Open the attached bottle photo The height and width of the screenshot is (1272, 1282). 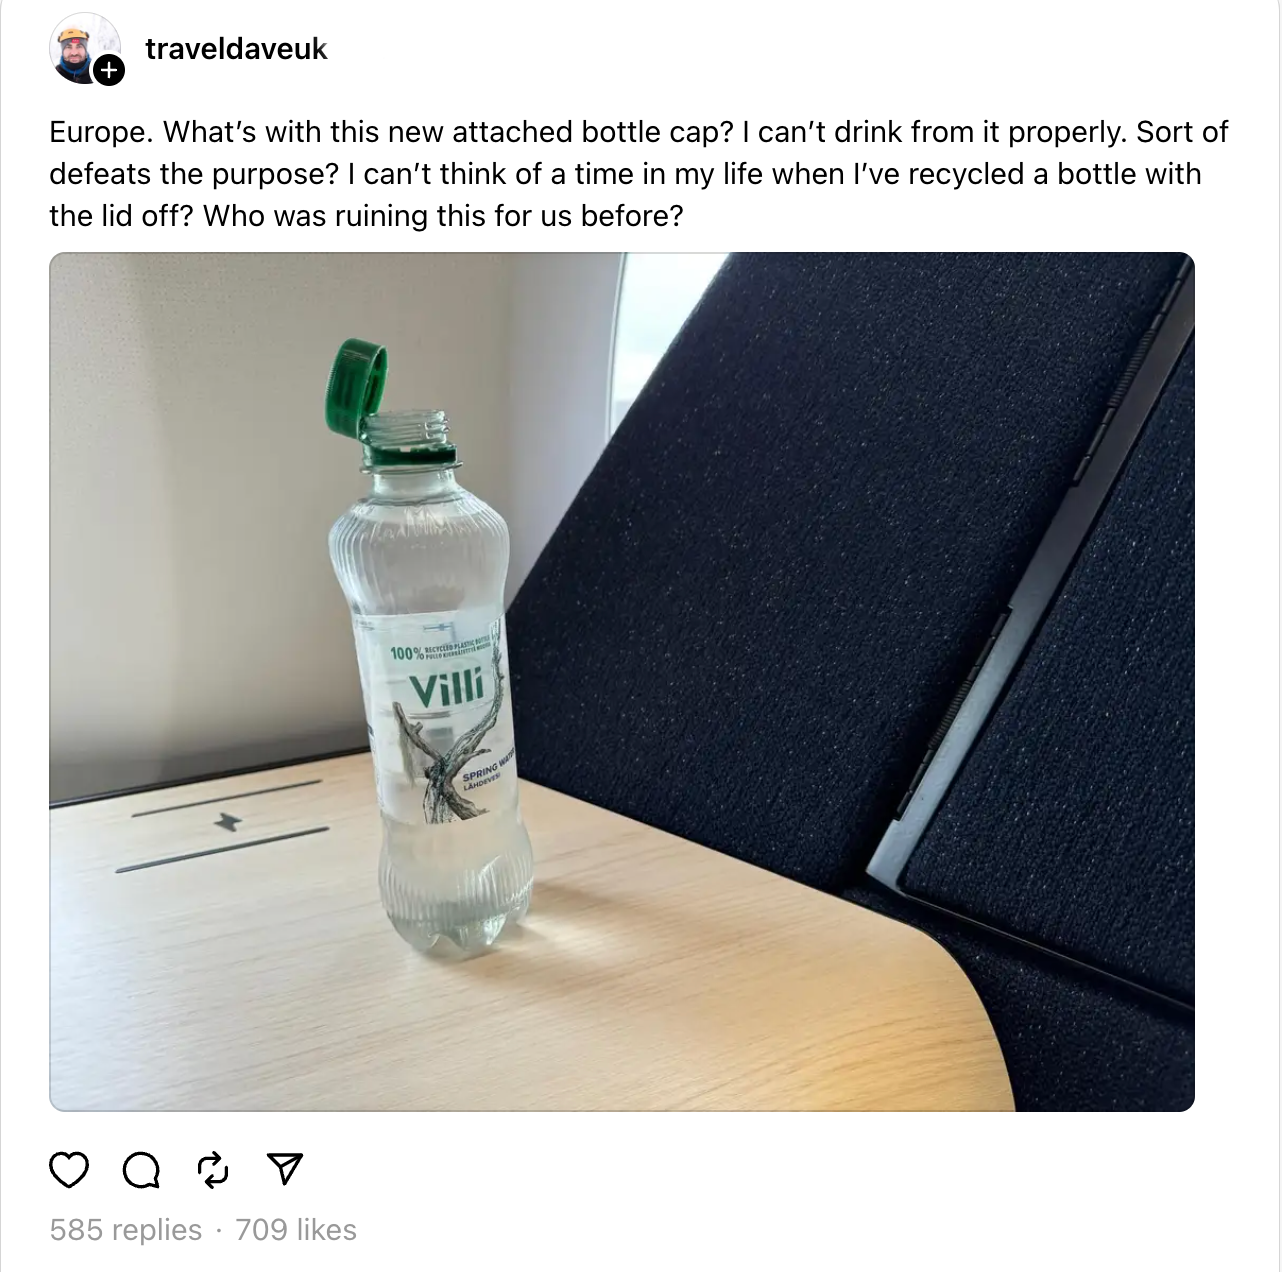coord(622,682)
